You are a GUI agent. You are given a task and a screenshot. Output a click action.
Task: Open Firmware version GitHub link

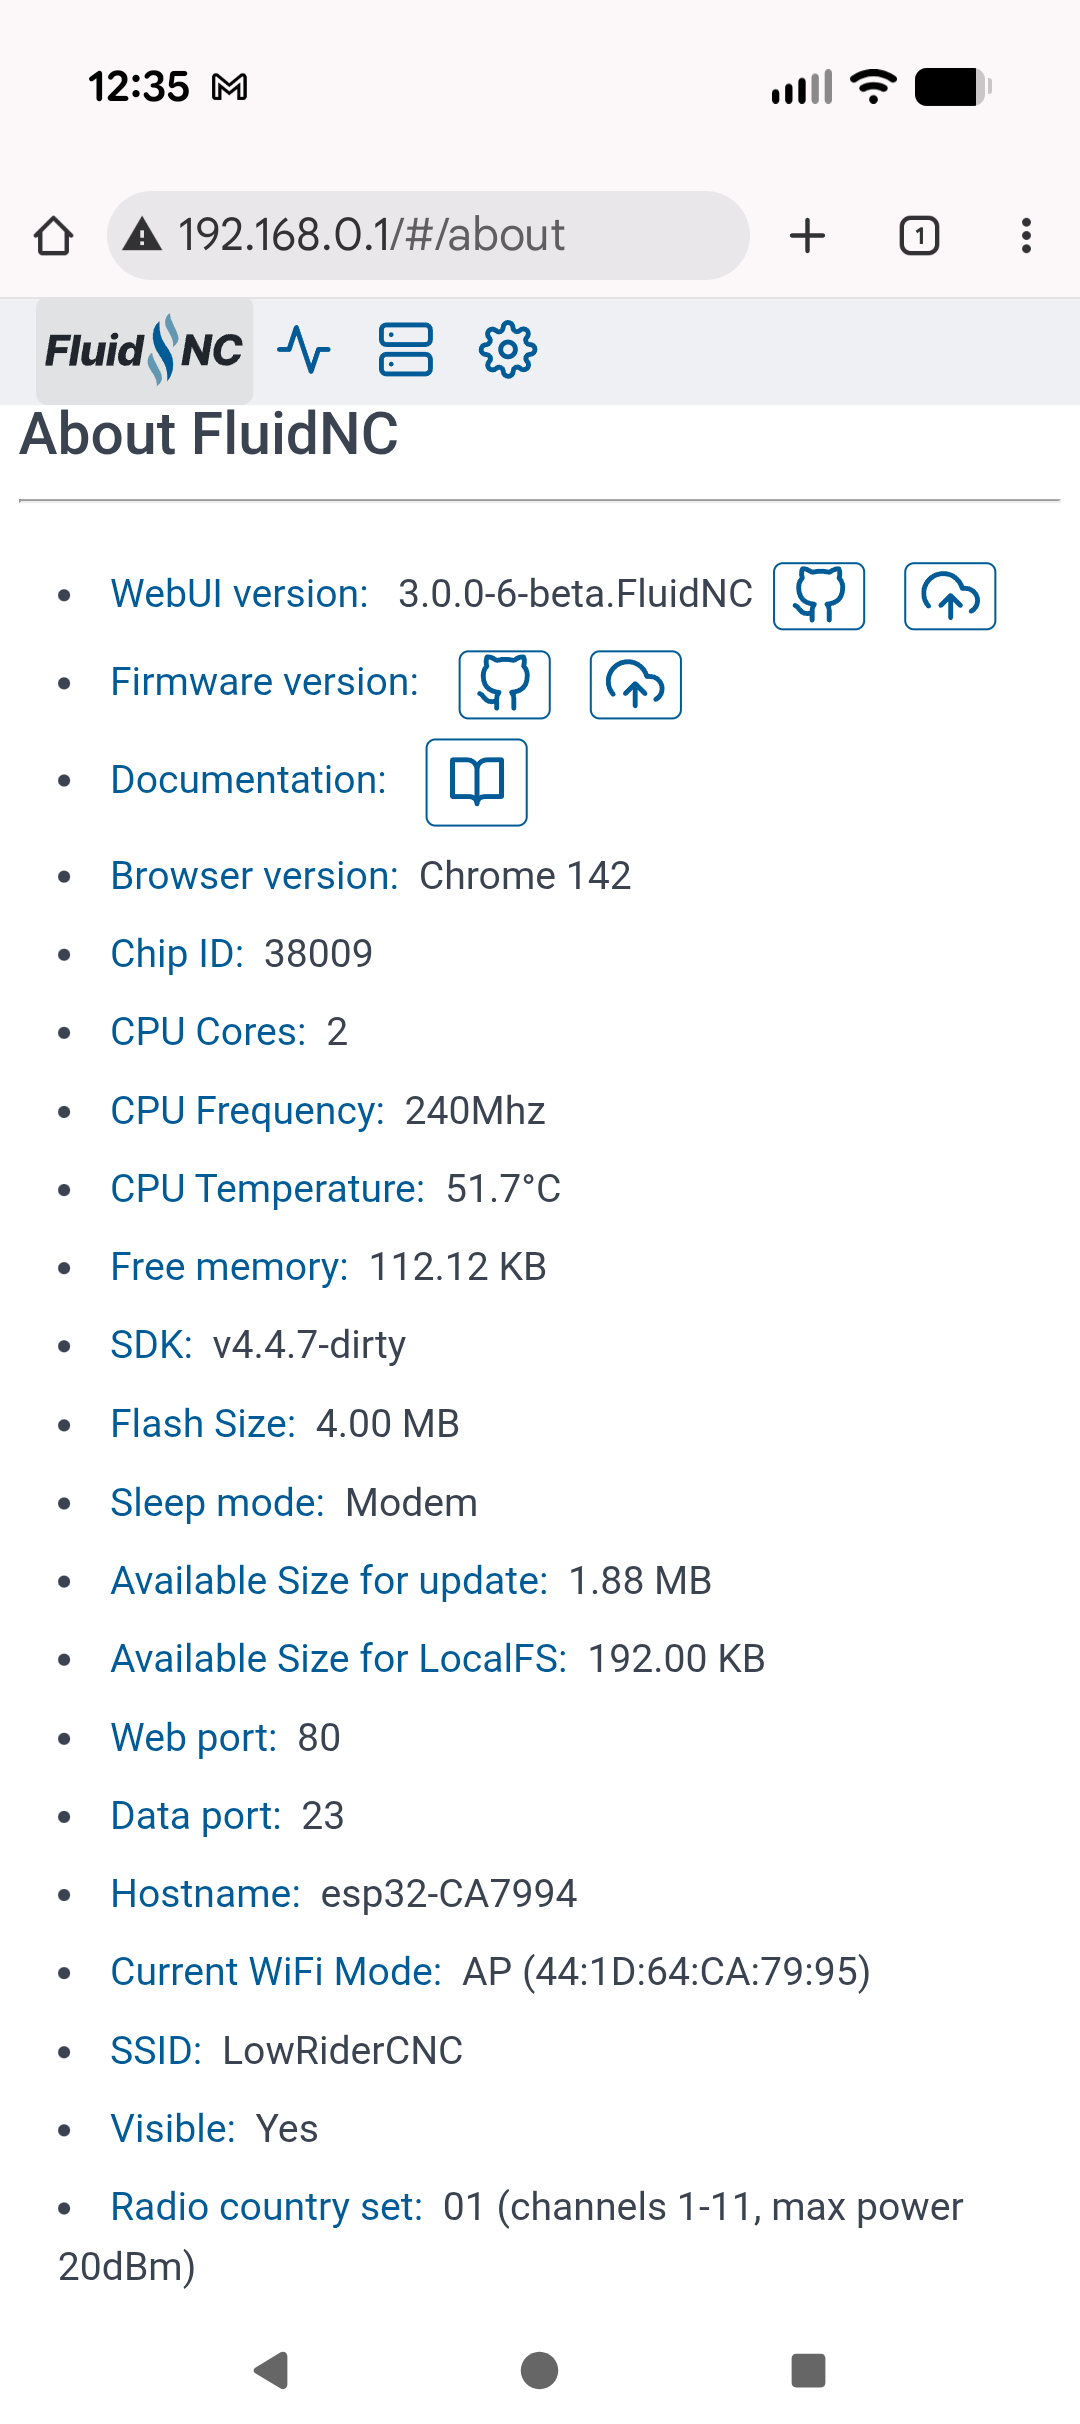pyautogui.click(x=504, y=684)
